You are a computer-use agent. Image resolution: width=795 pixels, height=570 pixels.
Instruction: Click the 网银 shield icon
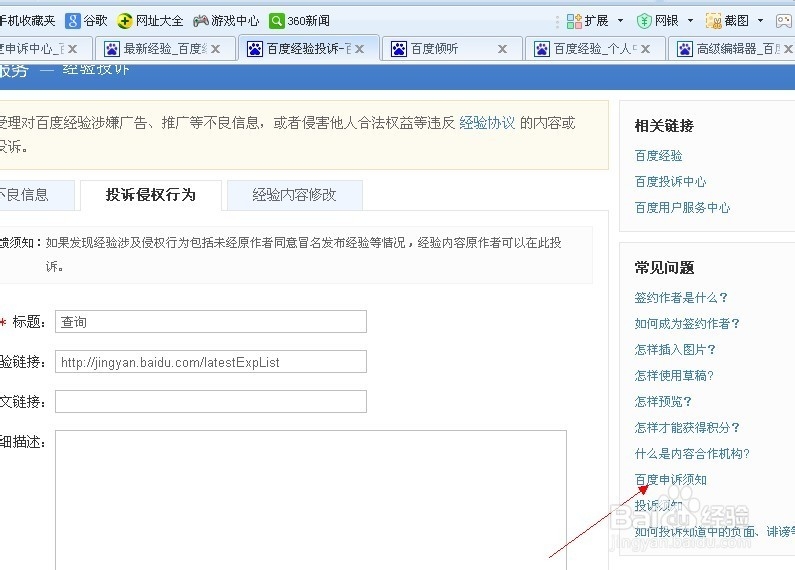click(x=643, y=21)
